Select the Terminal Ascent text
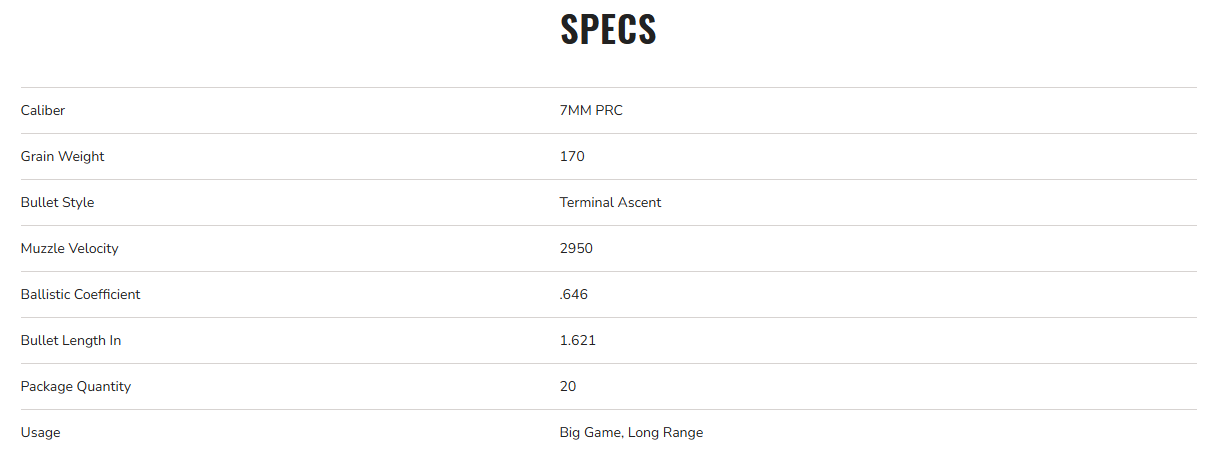The width and height of the screenshot is (1211, 457). coord(610,202)
